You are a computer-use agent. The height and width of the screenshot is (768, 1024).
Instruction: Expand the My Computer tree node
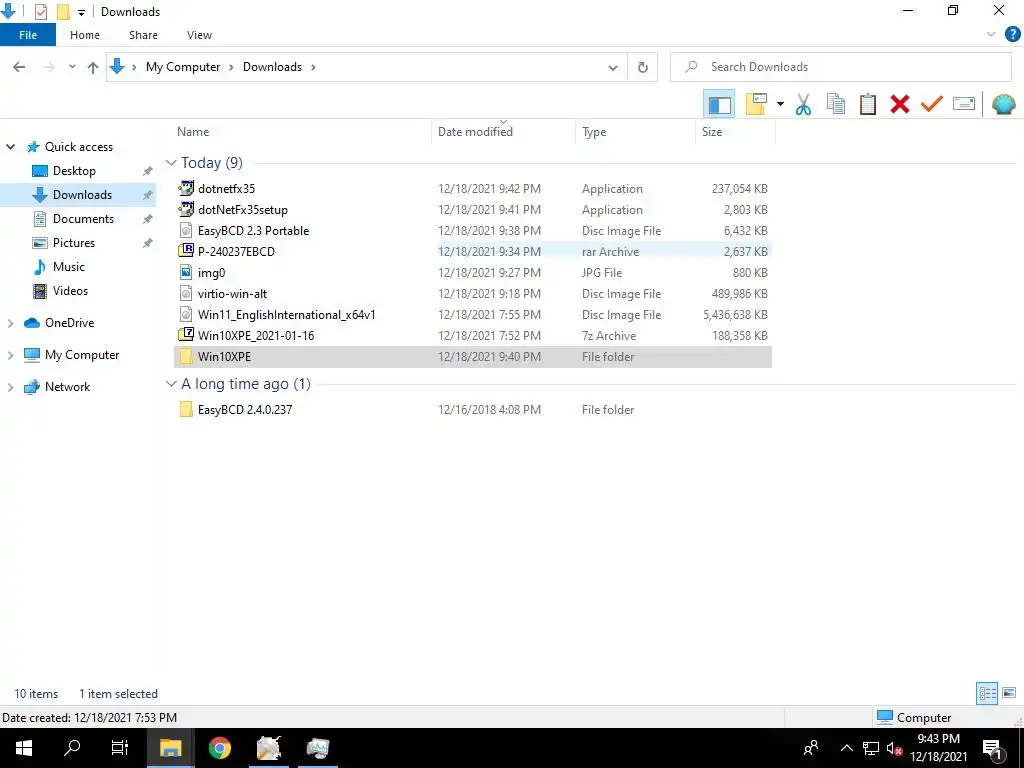click(10, 355)
